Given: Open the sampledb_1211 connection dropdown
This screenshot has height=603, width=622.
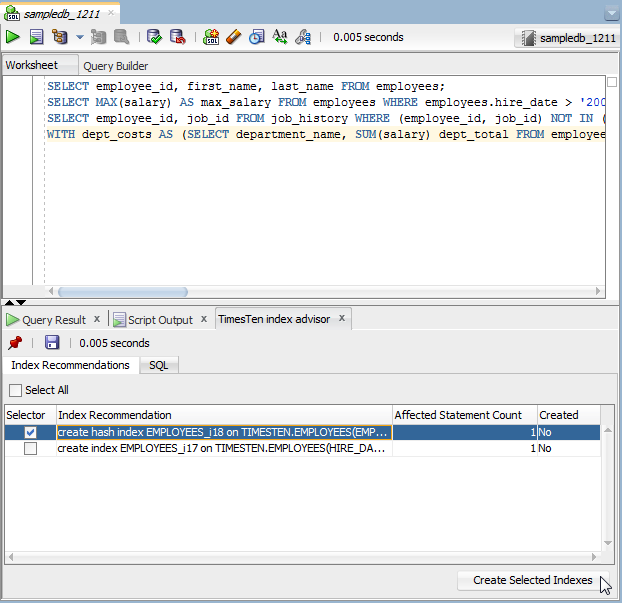Looking at the screenshot, I should click(567, 38).
